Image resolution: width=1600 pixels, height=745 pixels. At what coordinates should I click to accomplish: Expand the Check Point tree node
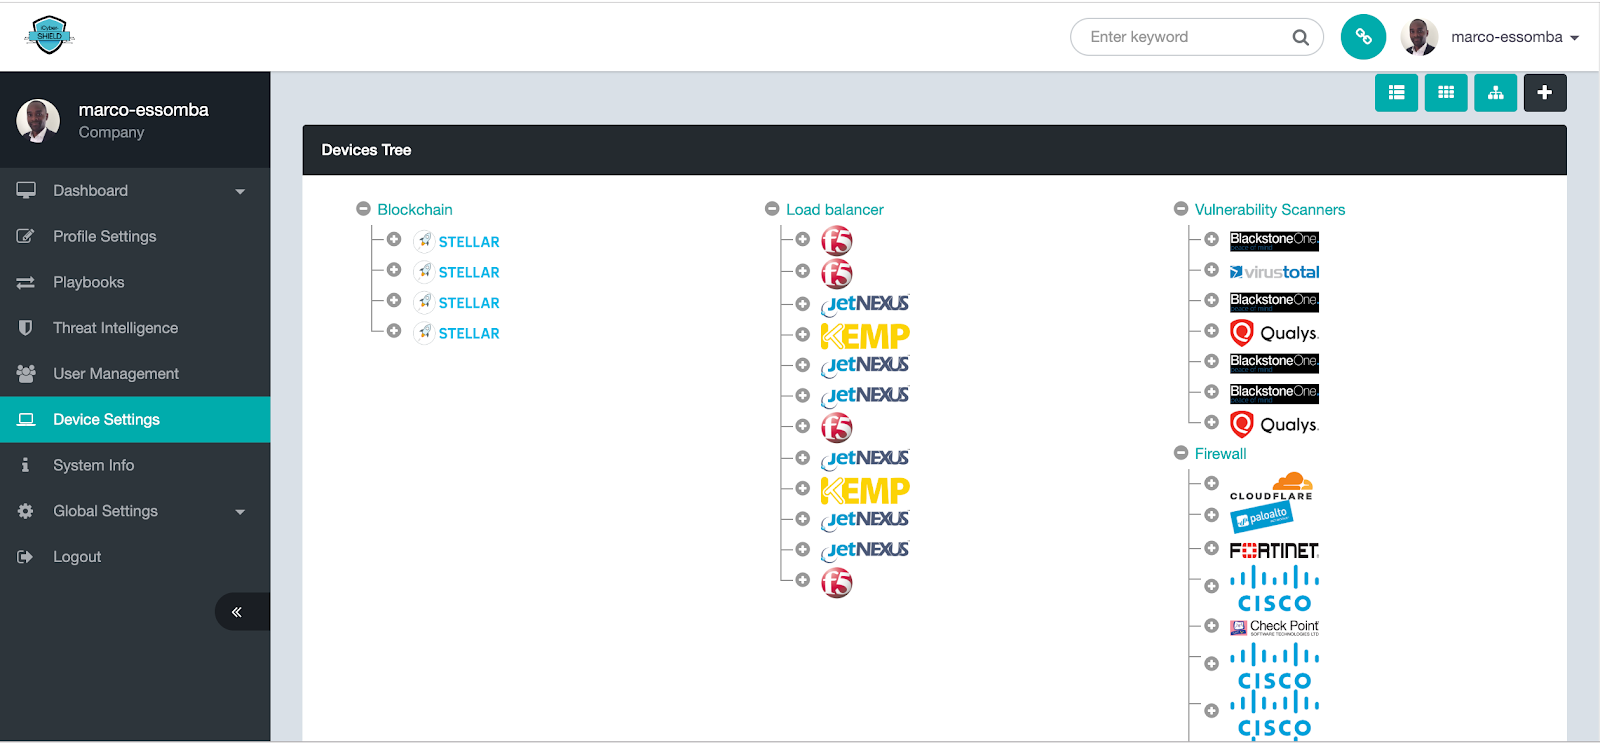[1211, 625]
